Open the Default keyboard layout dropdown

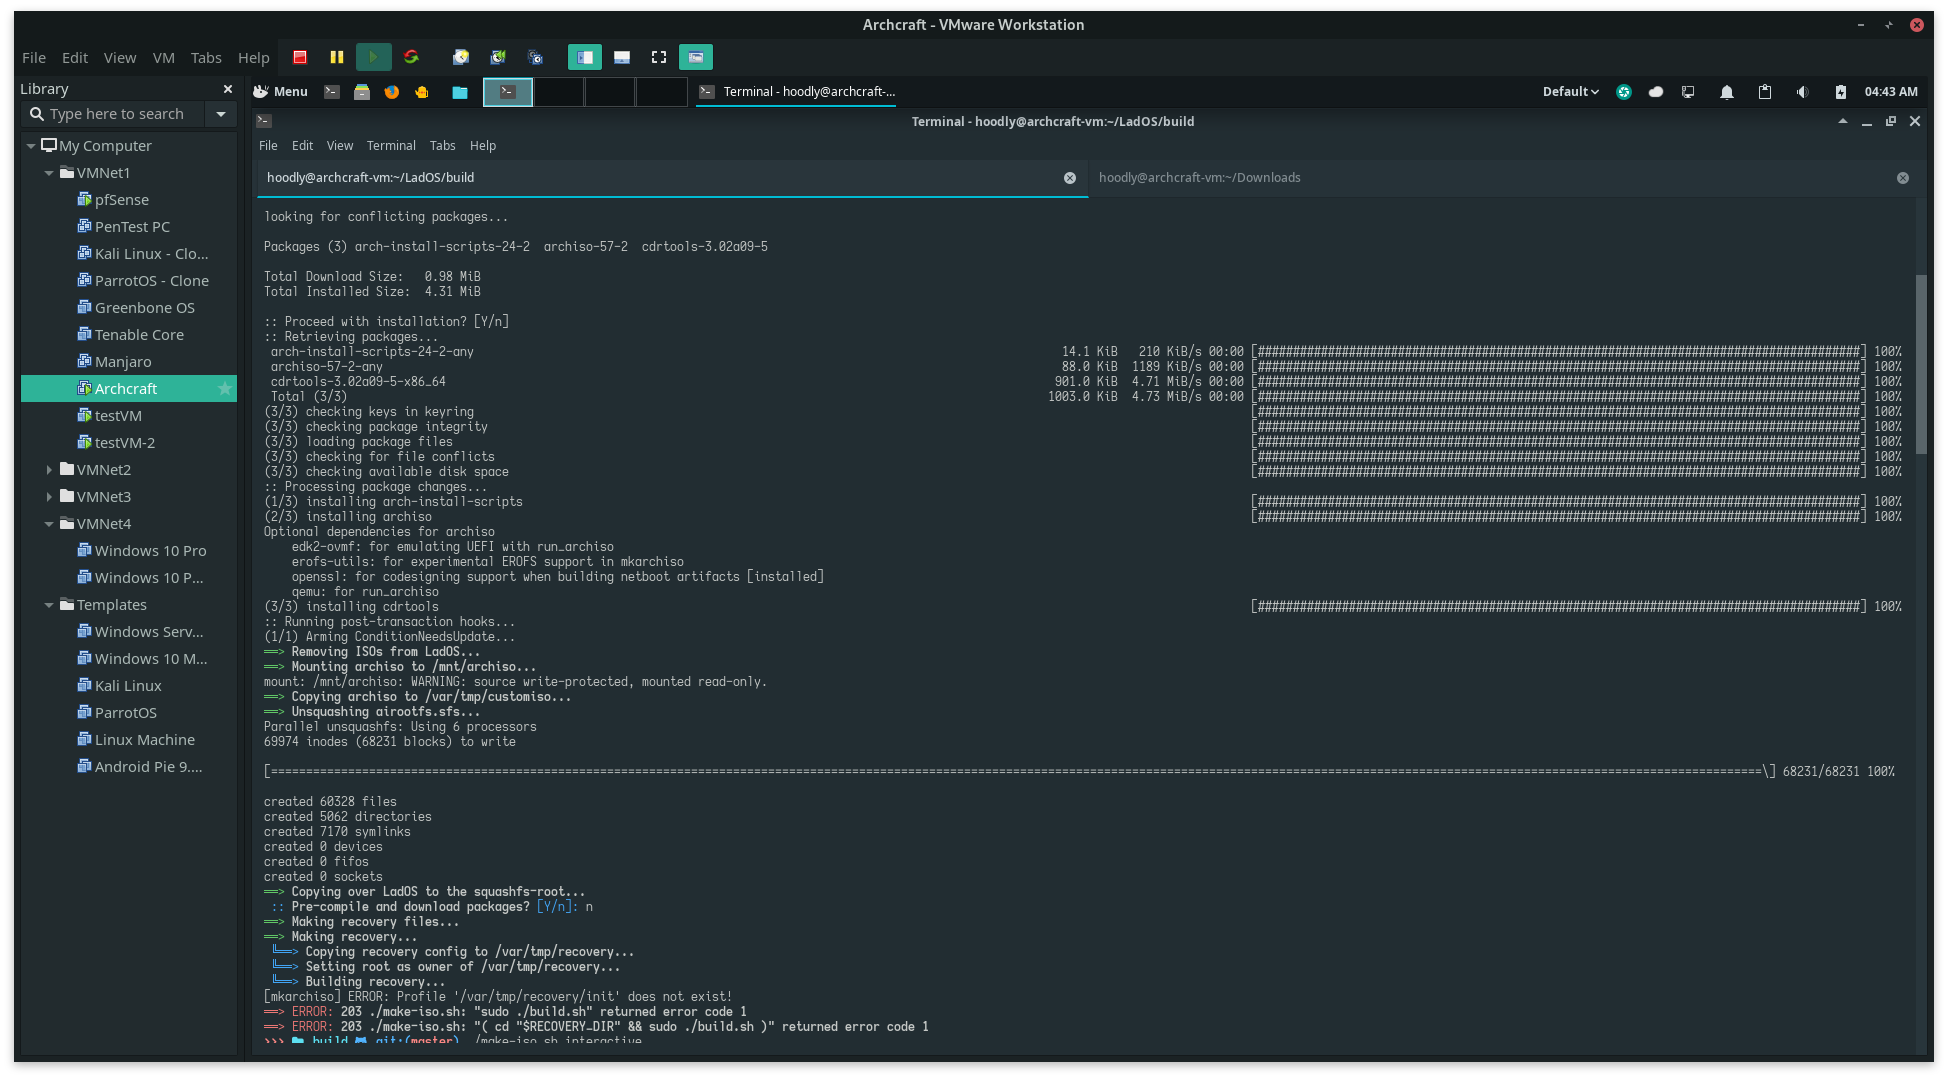[1570, 91]
